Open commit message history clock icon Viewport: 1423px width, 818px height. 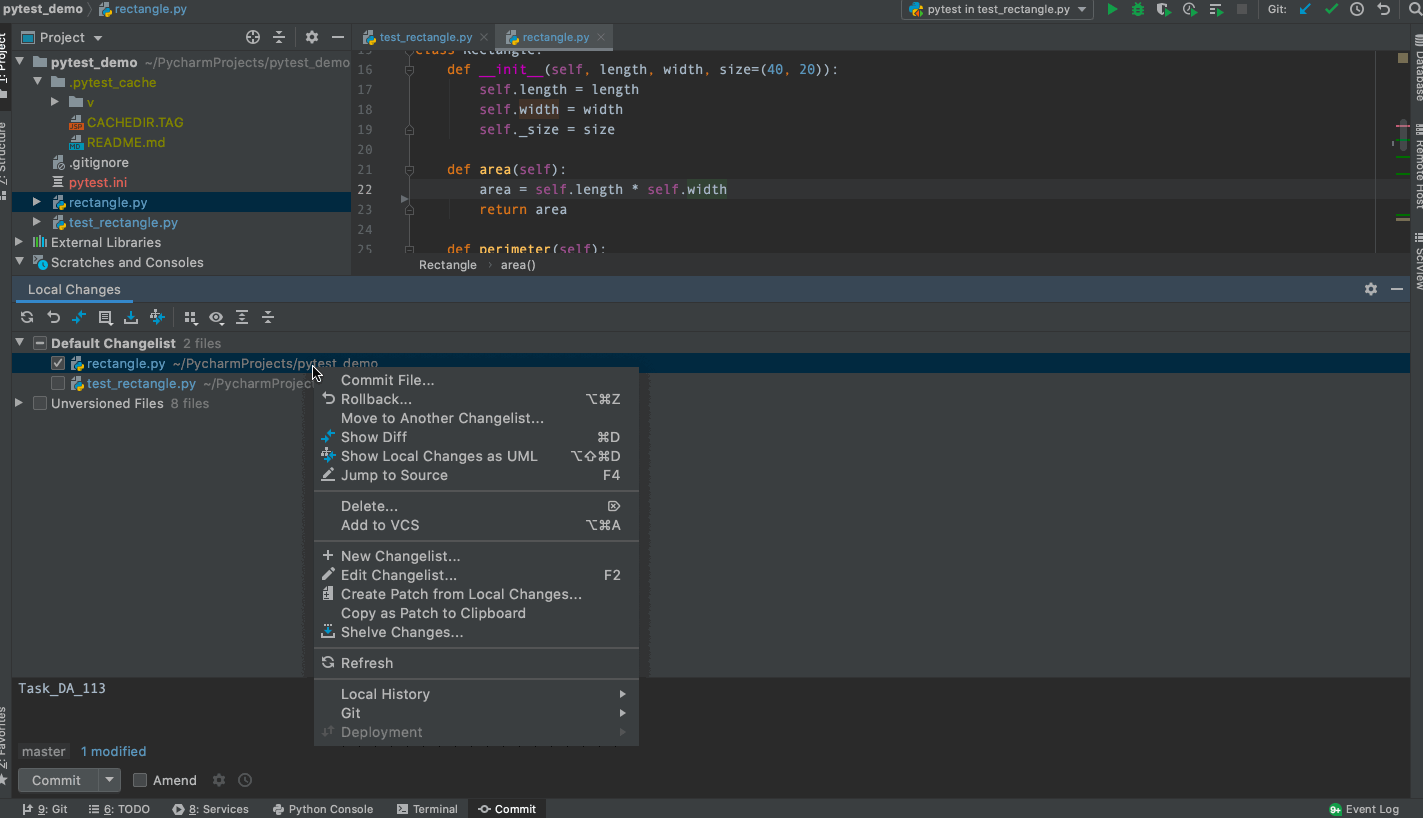(245, 780)
